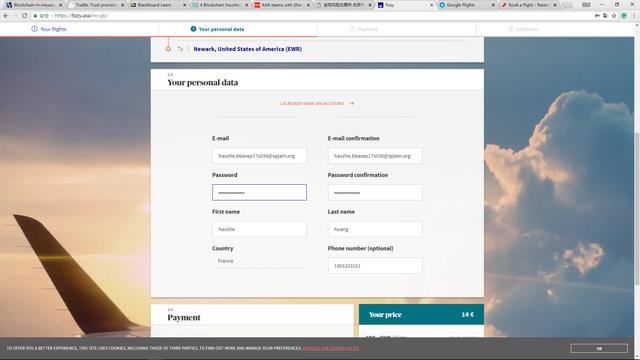Close the fizzy tab

(x=431, y=5)
